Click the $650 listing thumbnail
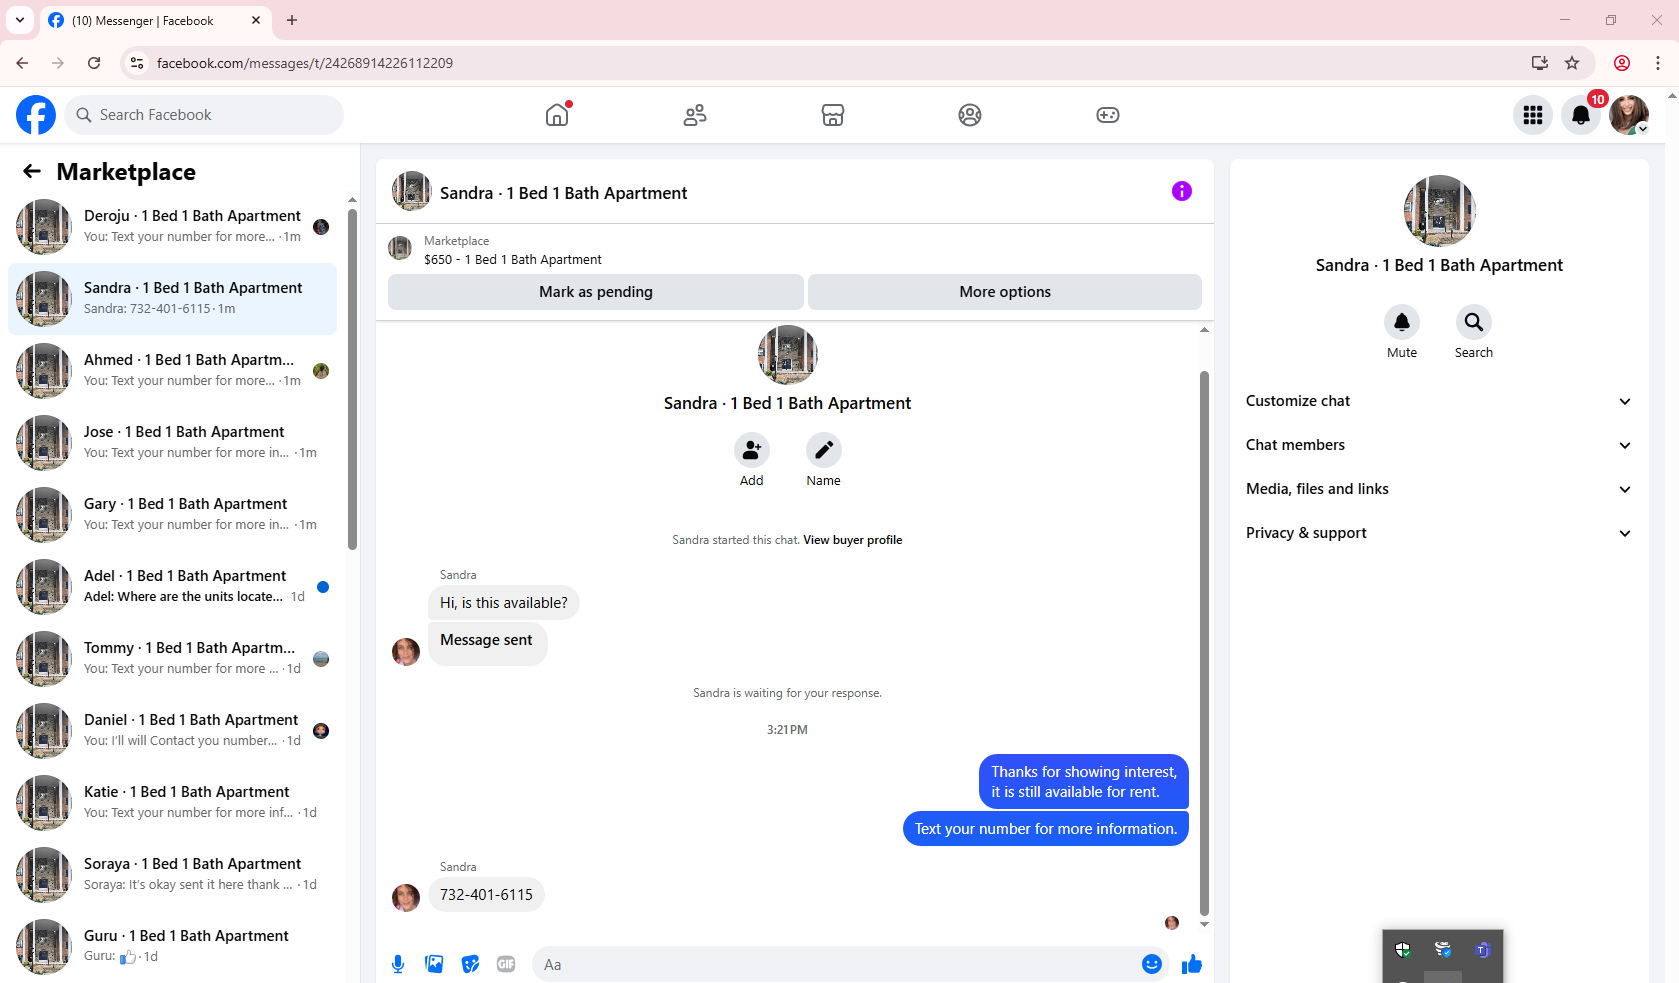Screen dimensions: 1679x983 click(x=400, y=248)
